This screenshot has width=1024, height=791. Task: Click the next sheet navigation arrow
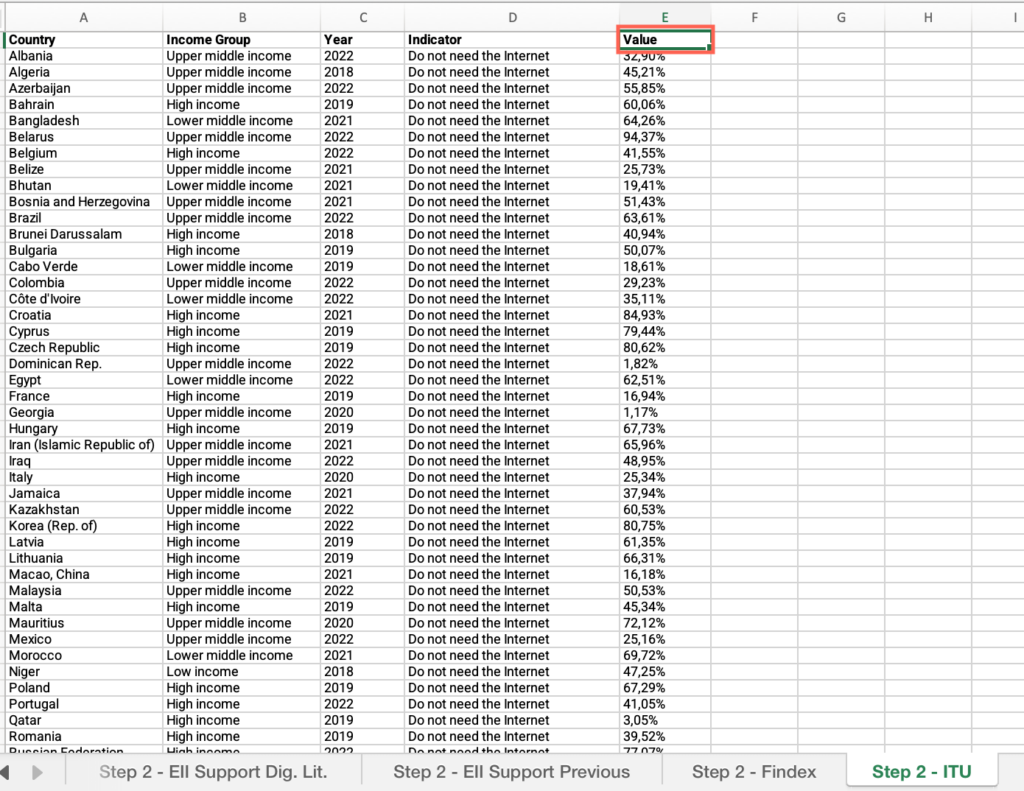[37, 772]
